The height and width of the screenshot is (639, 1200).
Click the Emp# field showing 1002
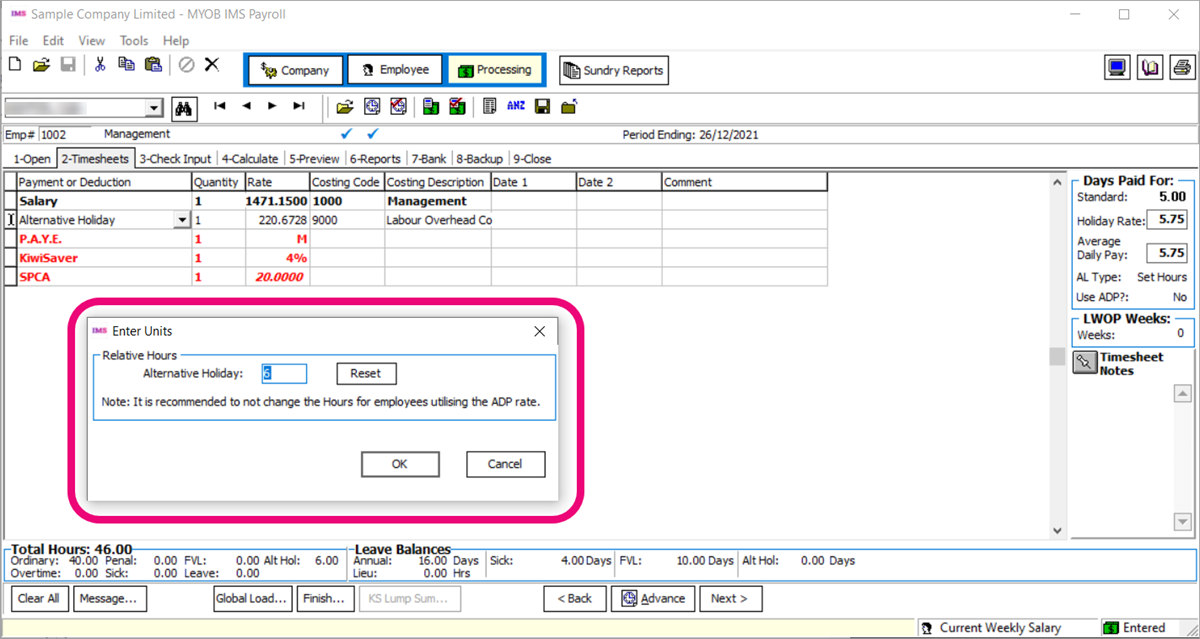64,134
